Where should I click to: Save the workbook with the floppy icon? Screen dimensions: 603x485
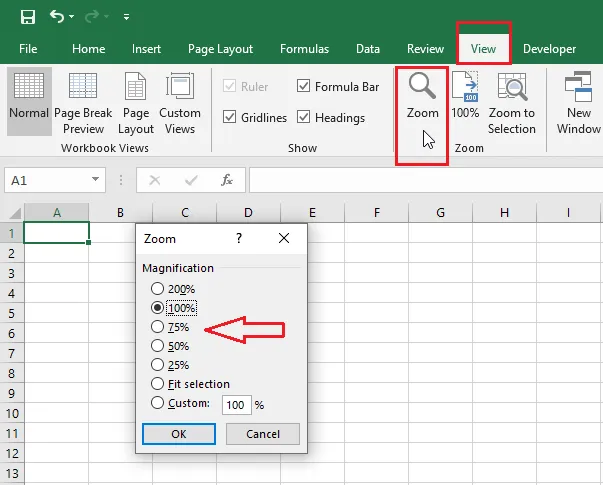pos(28,17)
